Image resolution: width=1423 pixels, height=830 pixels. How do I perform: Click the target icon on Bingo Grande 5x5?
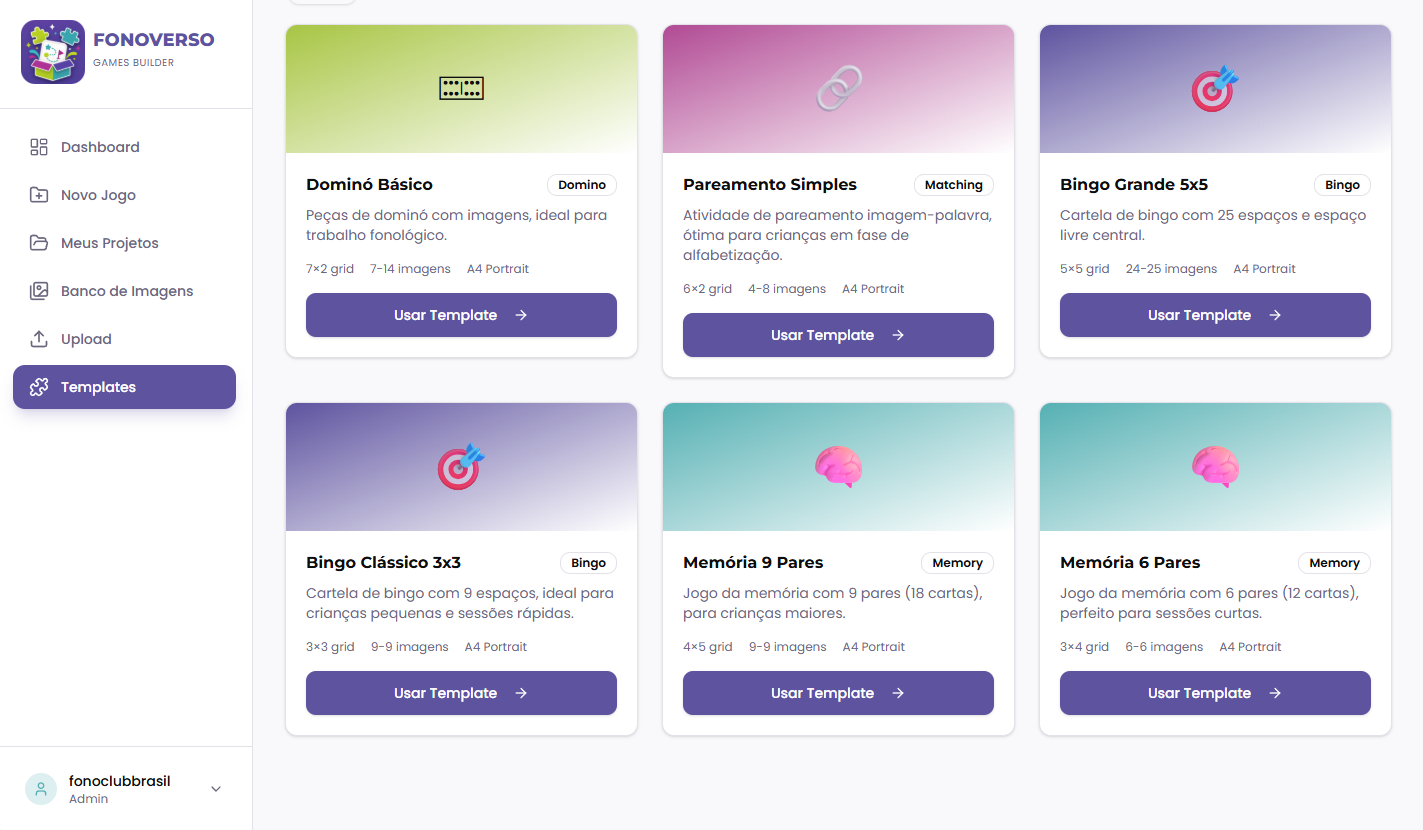(1215, 88)
